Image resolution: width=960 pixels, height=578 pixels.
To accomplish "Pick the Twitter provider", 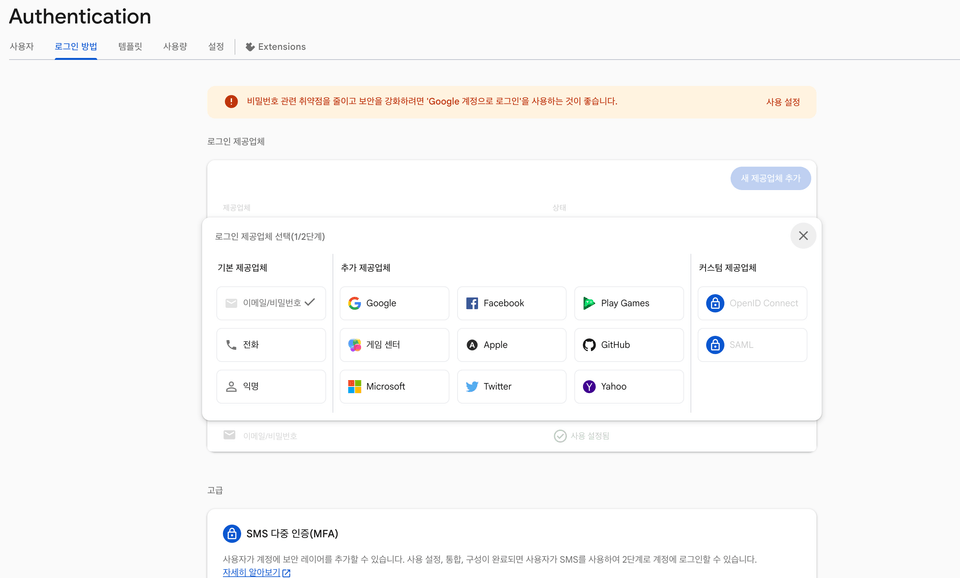I will pyautogui.click(x=512, y=386).
